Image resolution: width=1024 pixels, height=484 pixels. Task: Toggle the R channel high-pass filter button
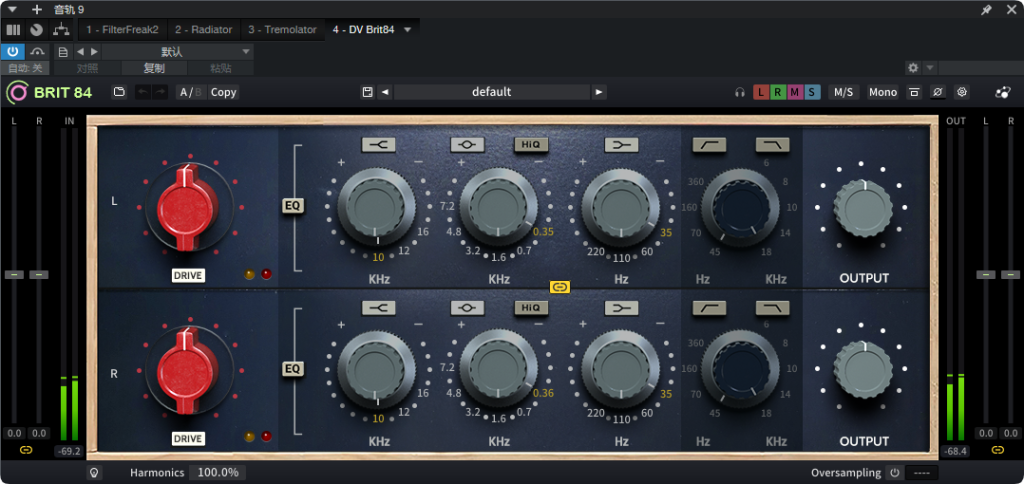(x=709, y=308)
